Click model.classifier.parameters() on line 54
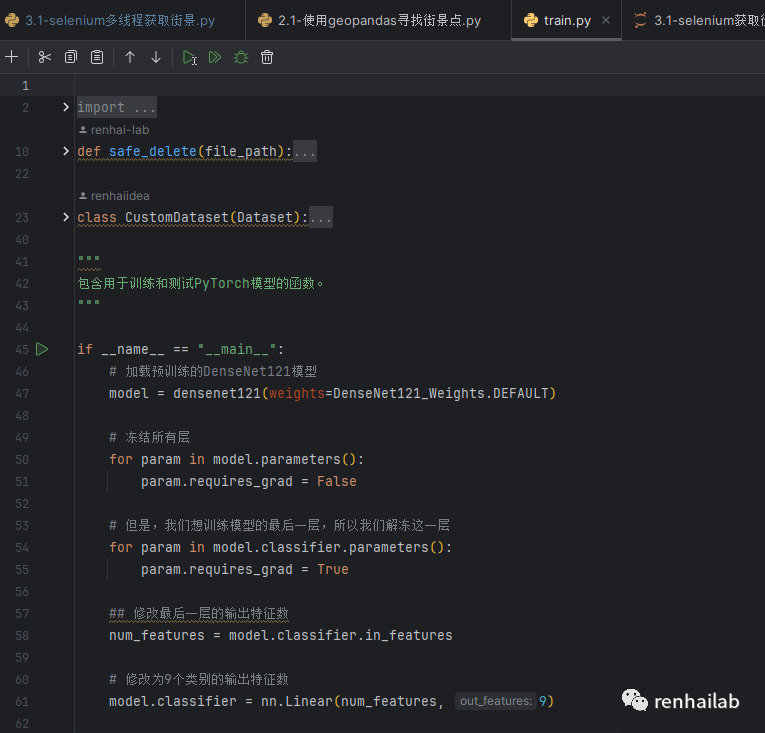Screen dimensions: 765x733 (x=328, y=547)
